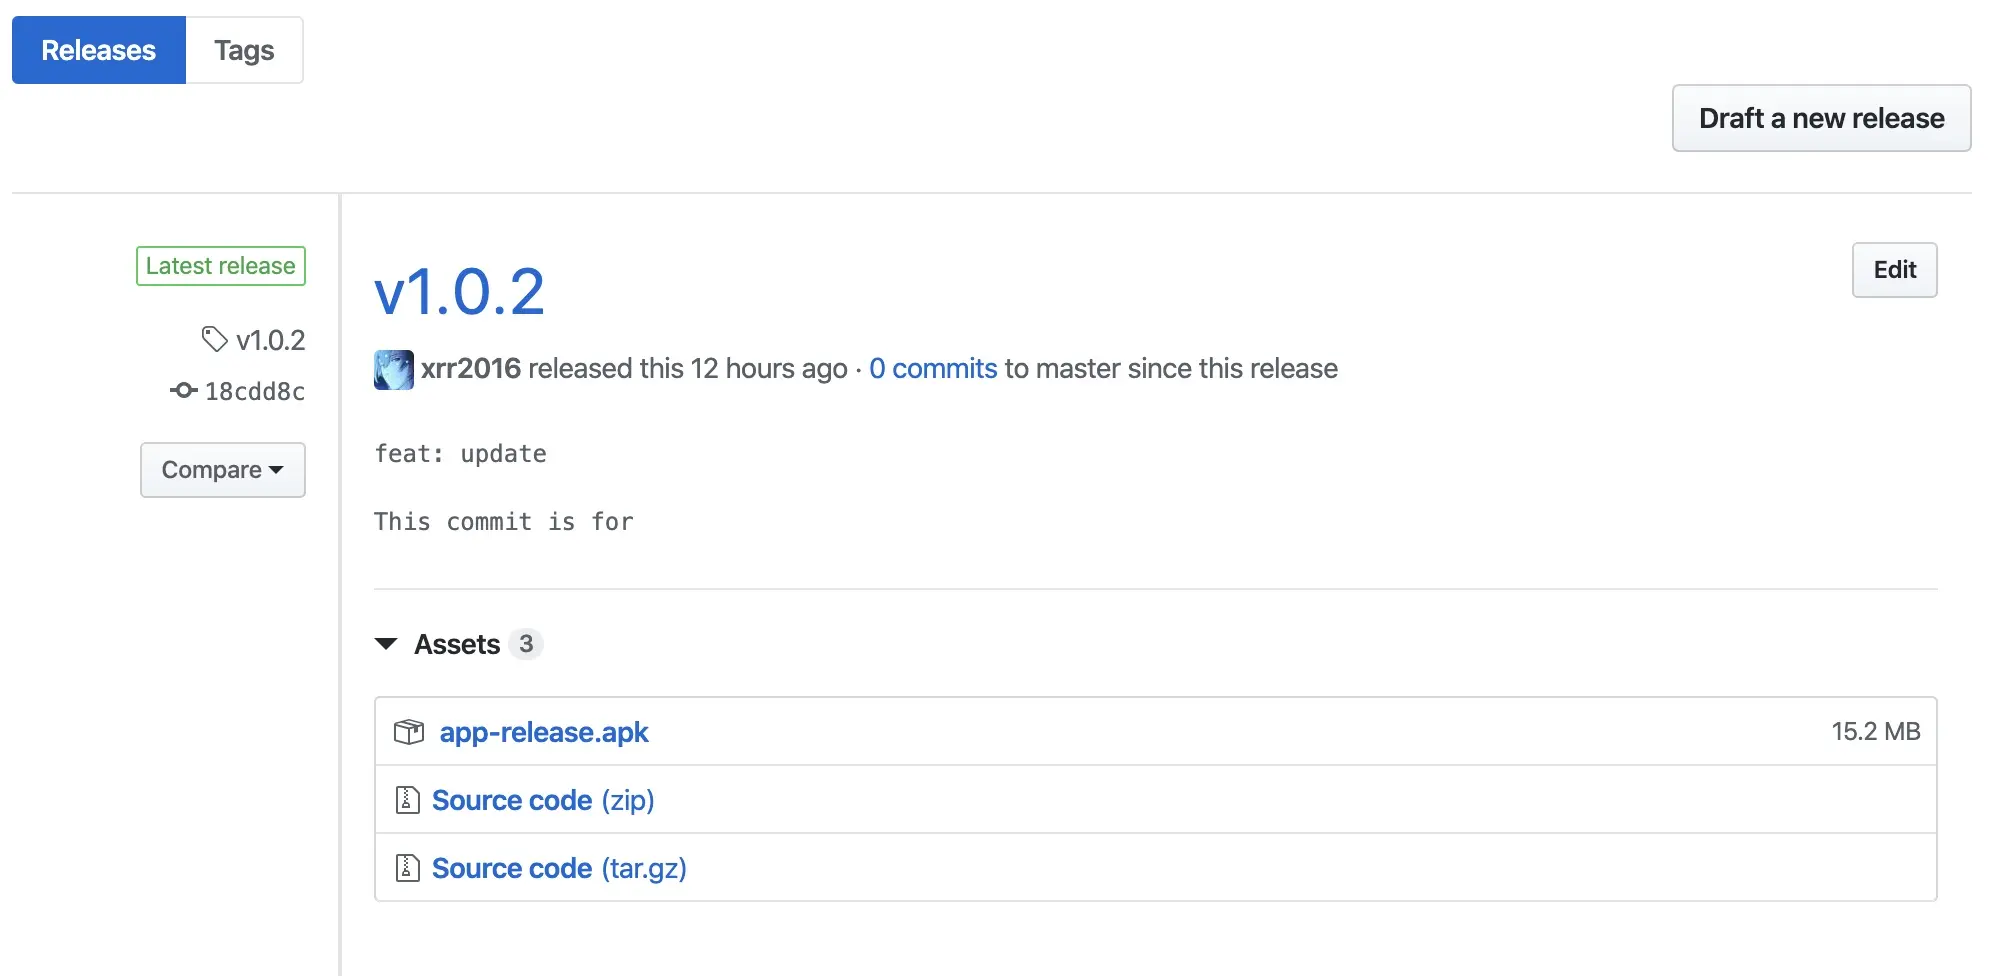
Task: Click xrr2016's avatar image
Action: (394, 370)
